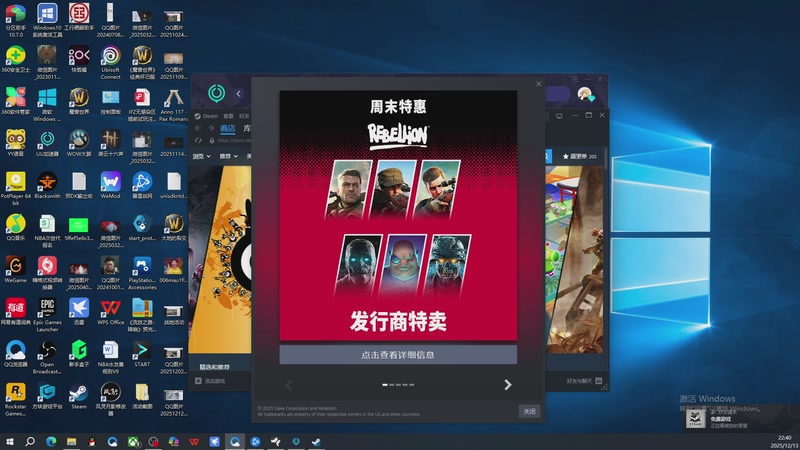Dismiss popup using top-right X
The height and width of the screenshot is (450, 800).
pos(538,84)
